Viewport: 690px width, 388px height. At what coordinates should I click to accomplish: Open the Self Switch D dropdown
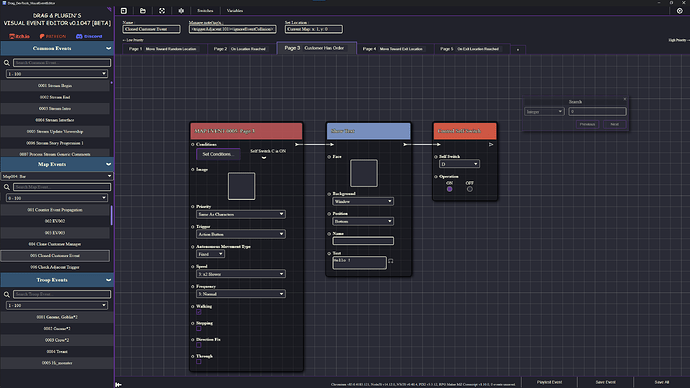[459, 164]
